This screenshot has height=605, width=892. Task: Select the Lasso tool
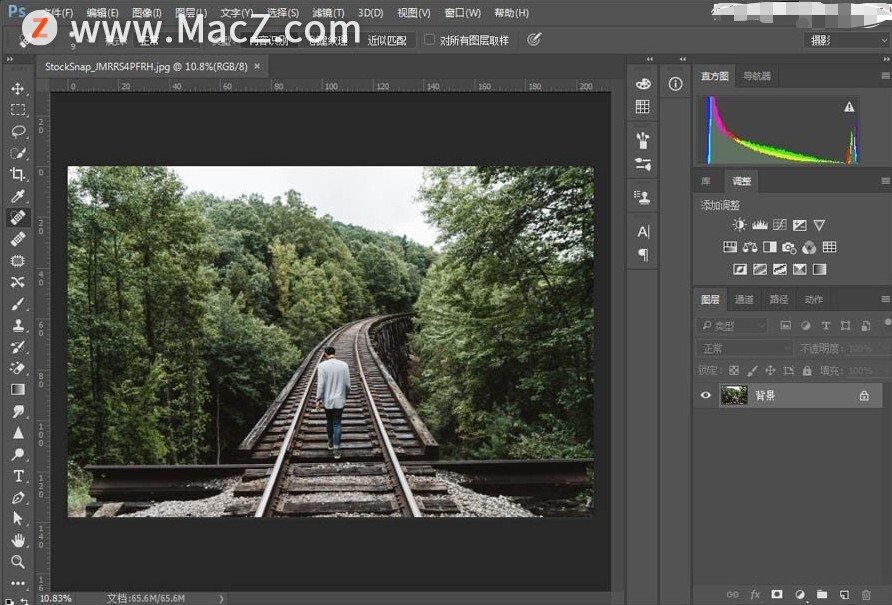click(18, 131)
